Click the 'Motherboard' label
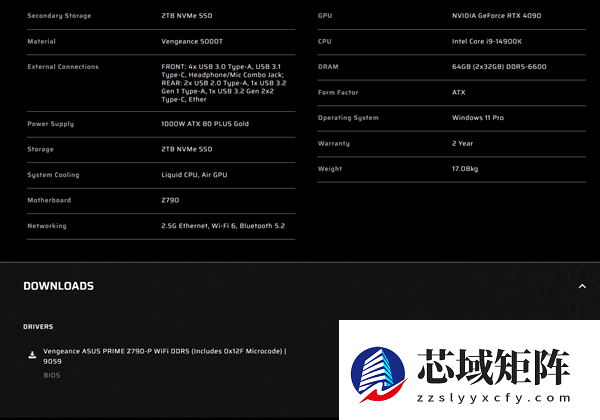This screenshot has height=420, width=600. [49, 200]
